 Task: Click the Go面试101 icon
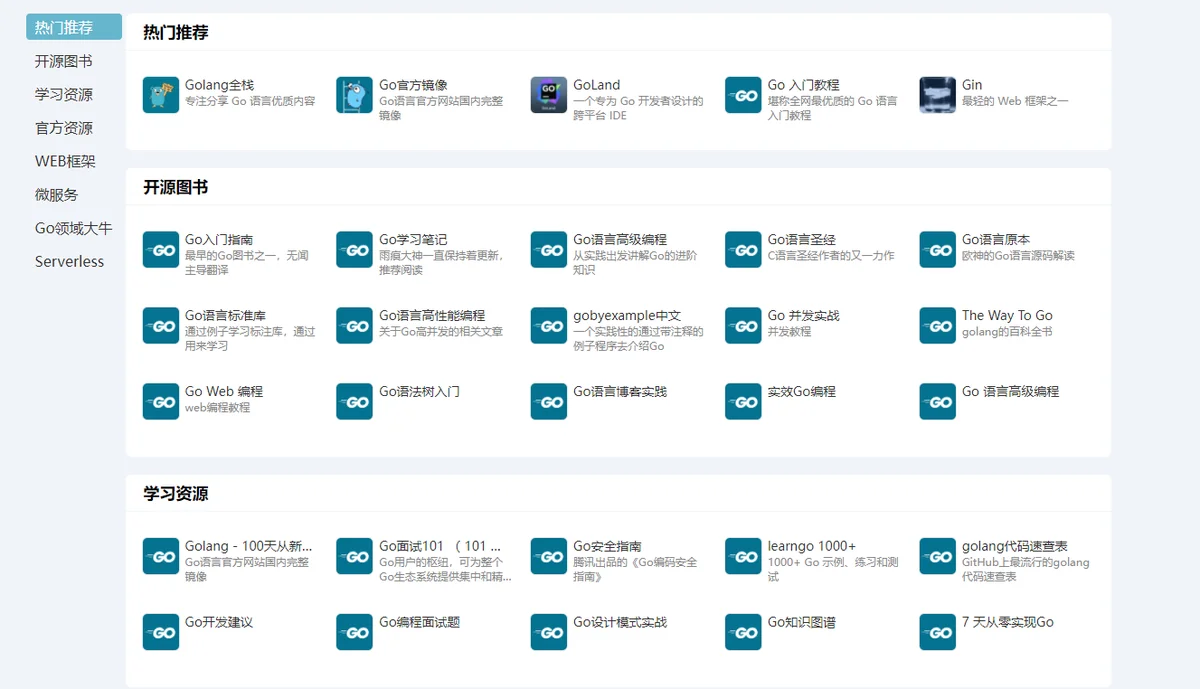(x=355, y=557)
